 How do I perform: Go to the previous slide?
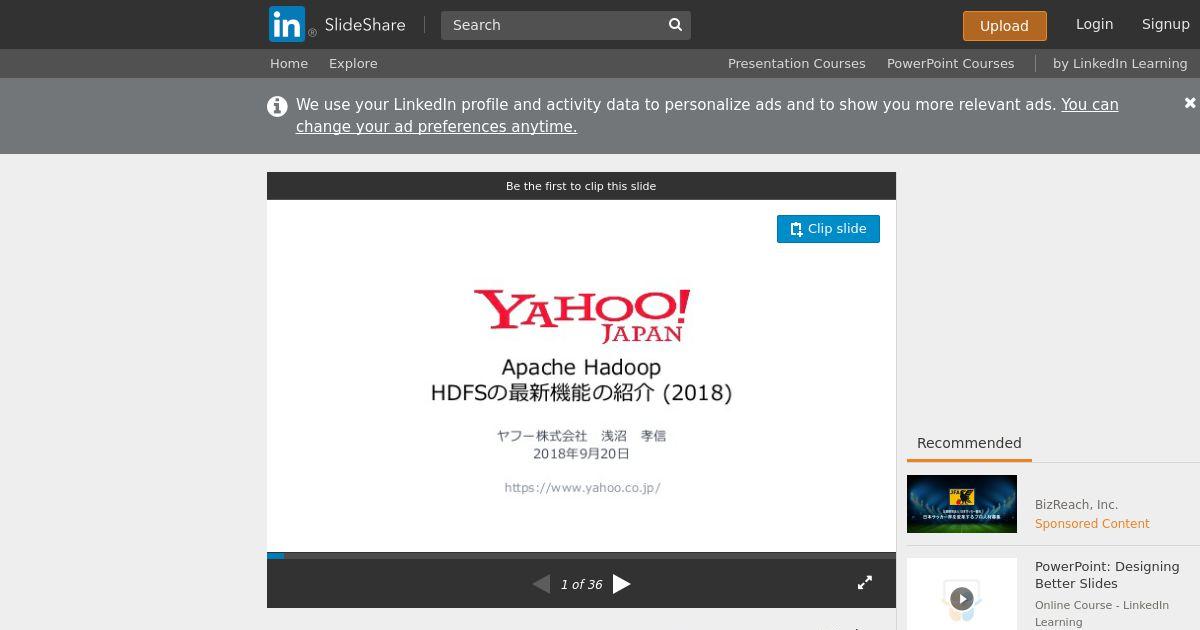541,584
